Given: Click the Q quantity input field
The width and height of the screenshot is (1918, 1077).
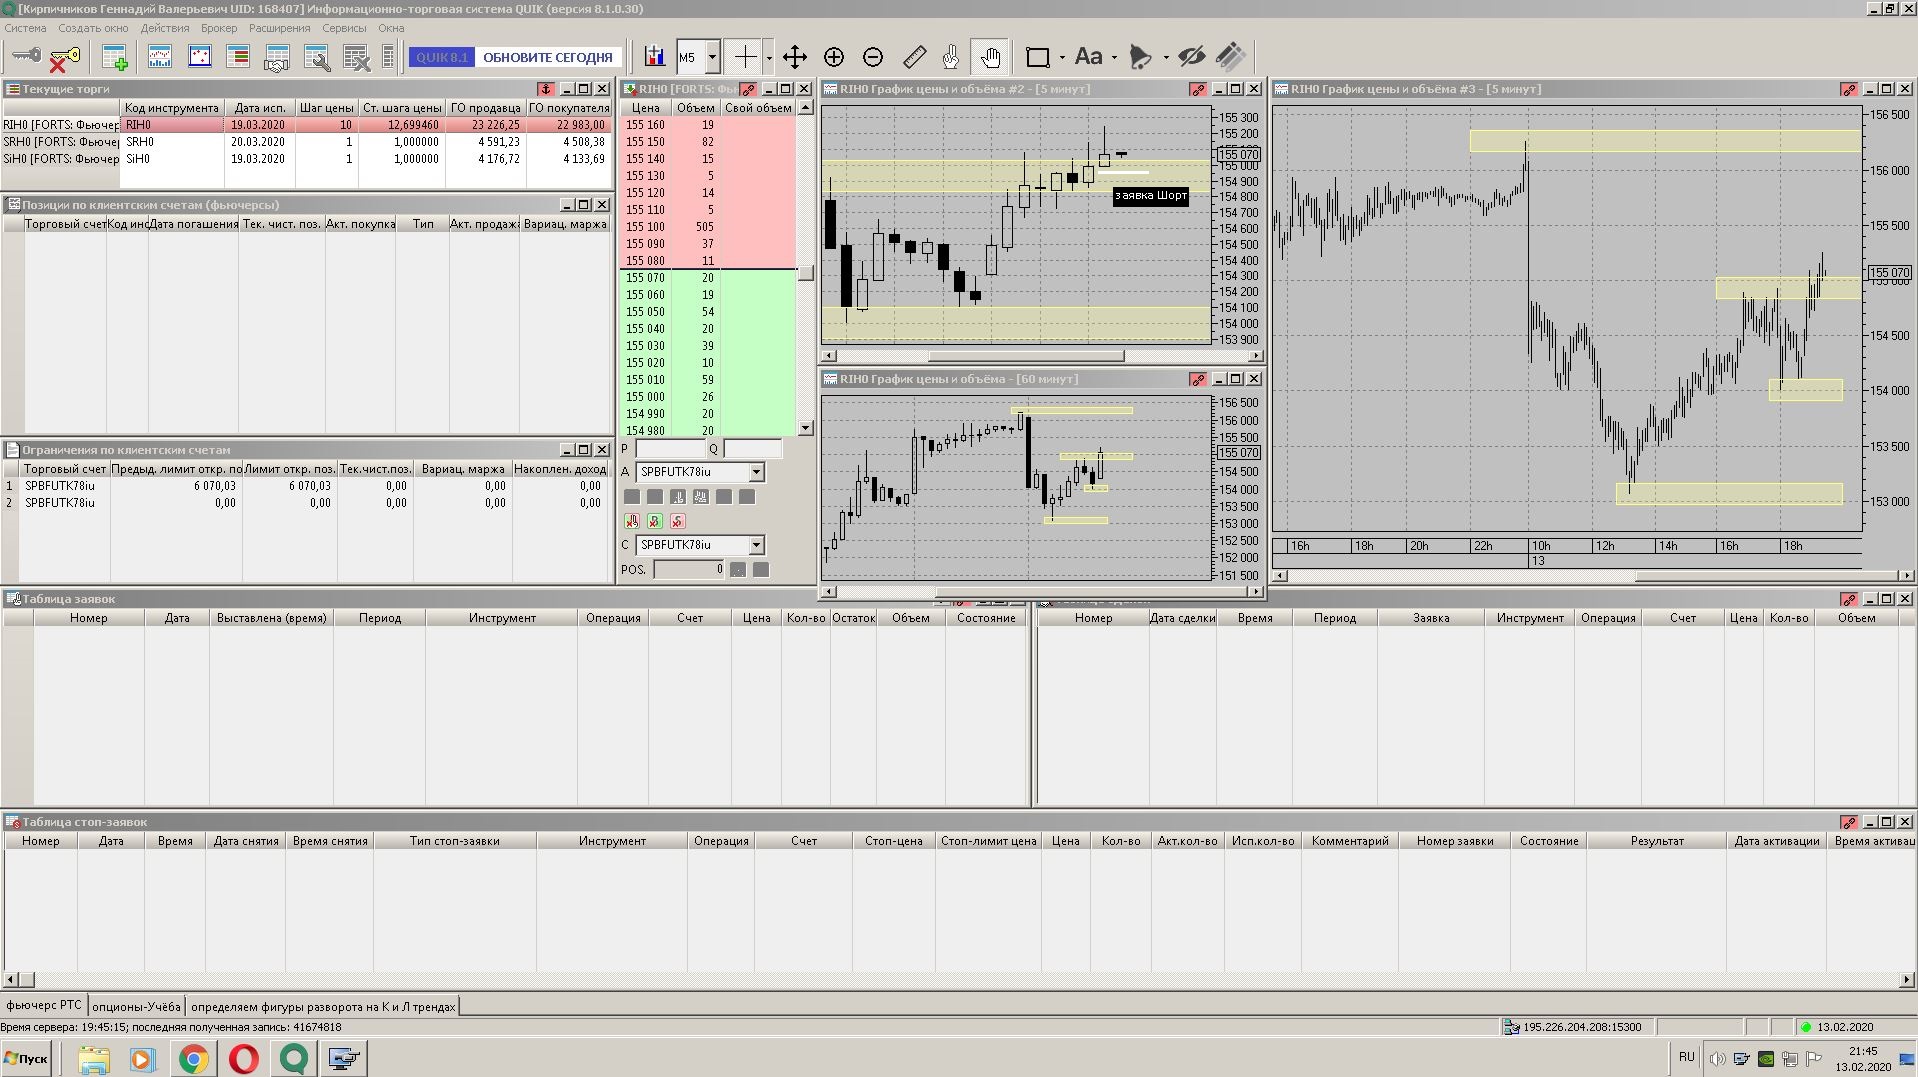Looking at the screenshot, I should [753, 449].
